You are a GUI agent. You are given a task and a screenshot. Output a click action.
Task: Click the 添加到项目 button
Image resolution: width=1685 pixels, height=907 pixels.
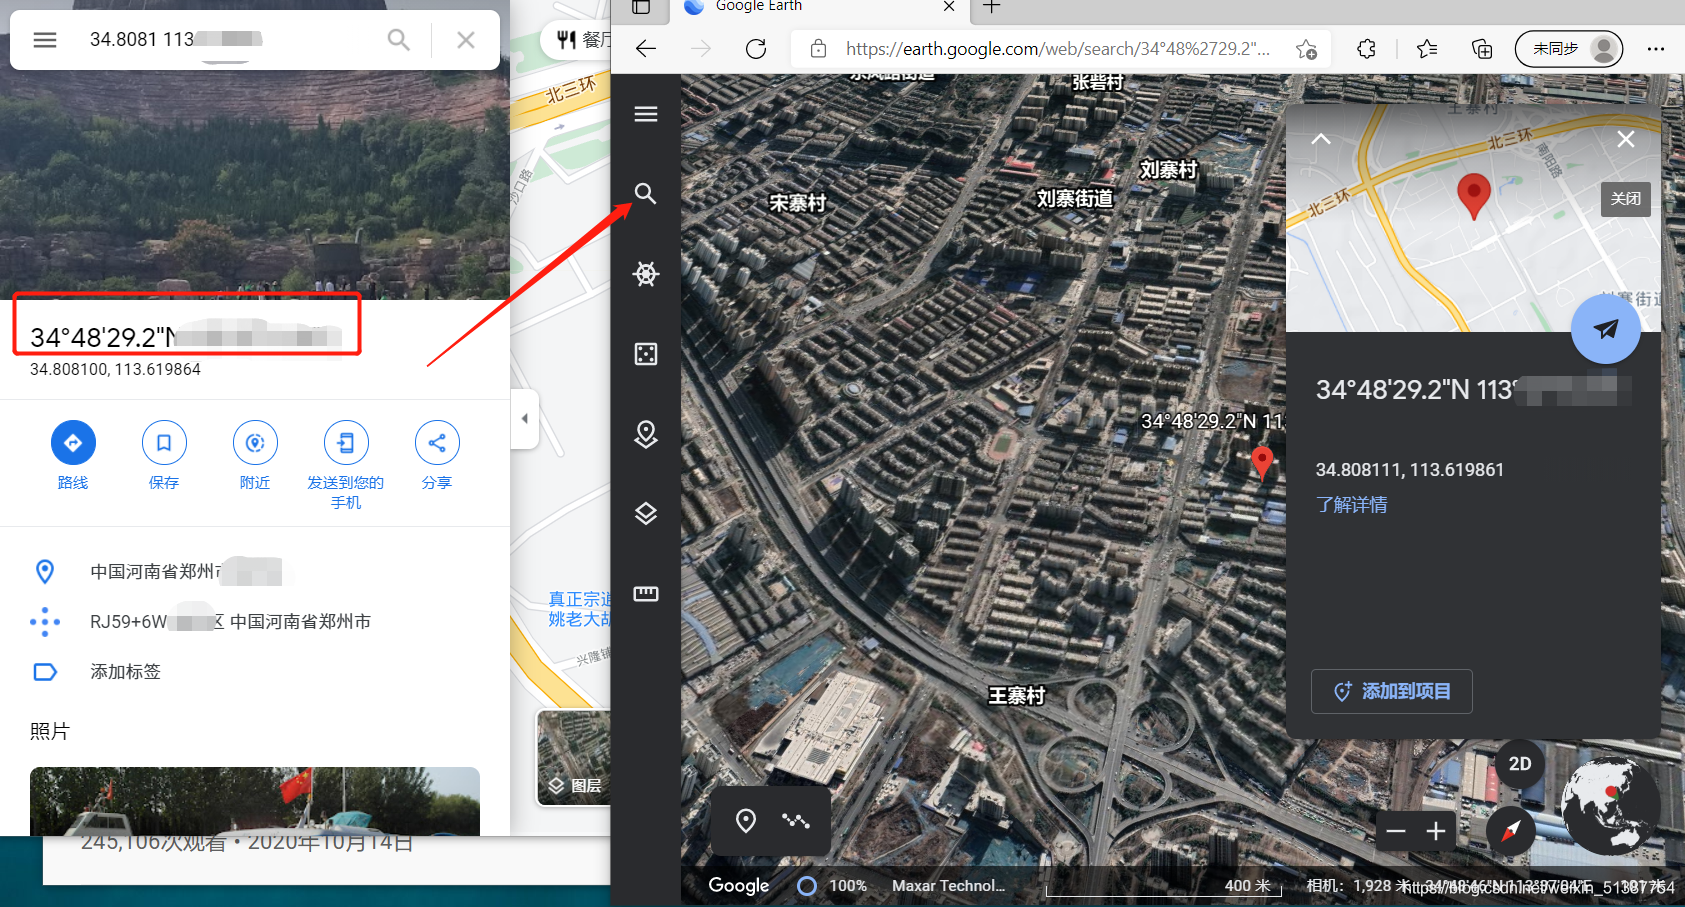[1392, 691]
